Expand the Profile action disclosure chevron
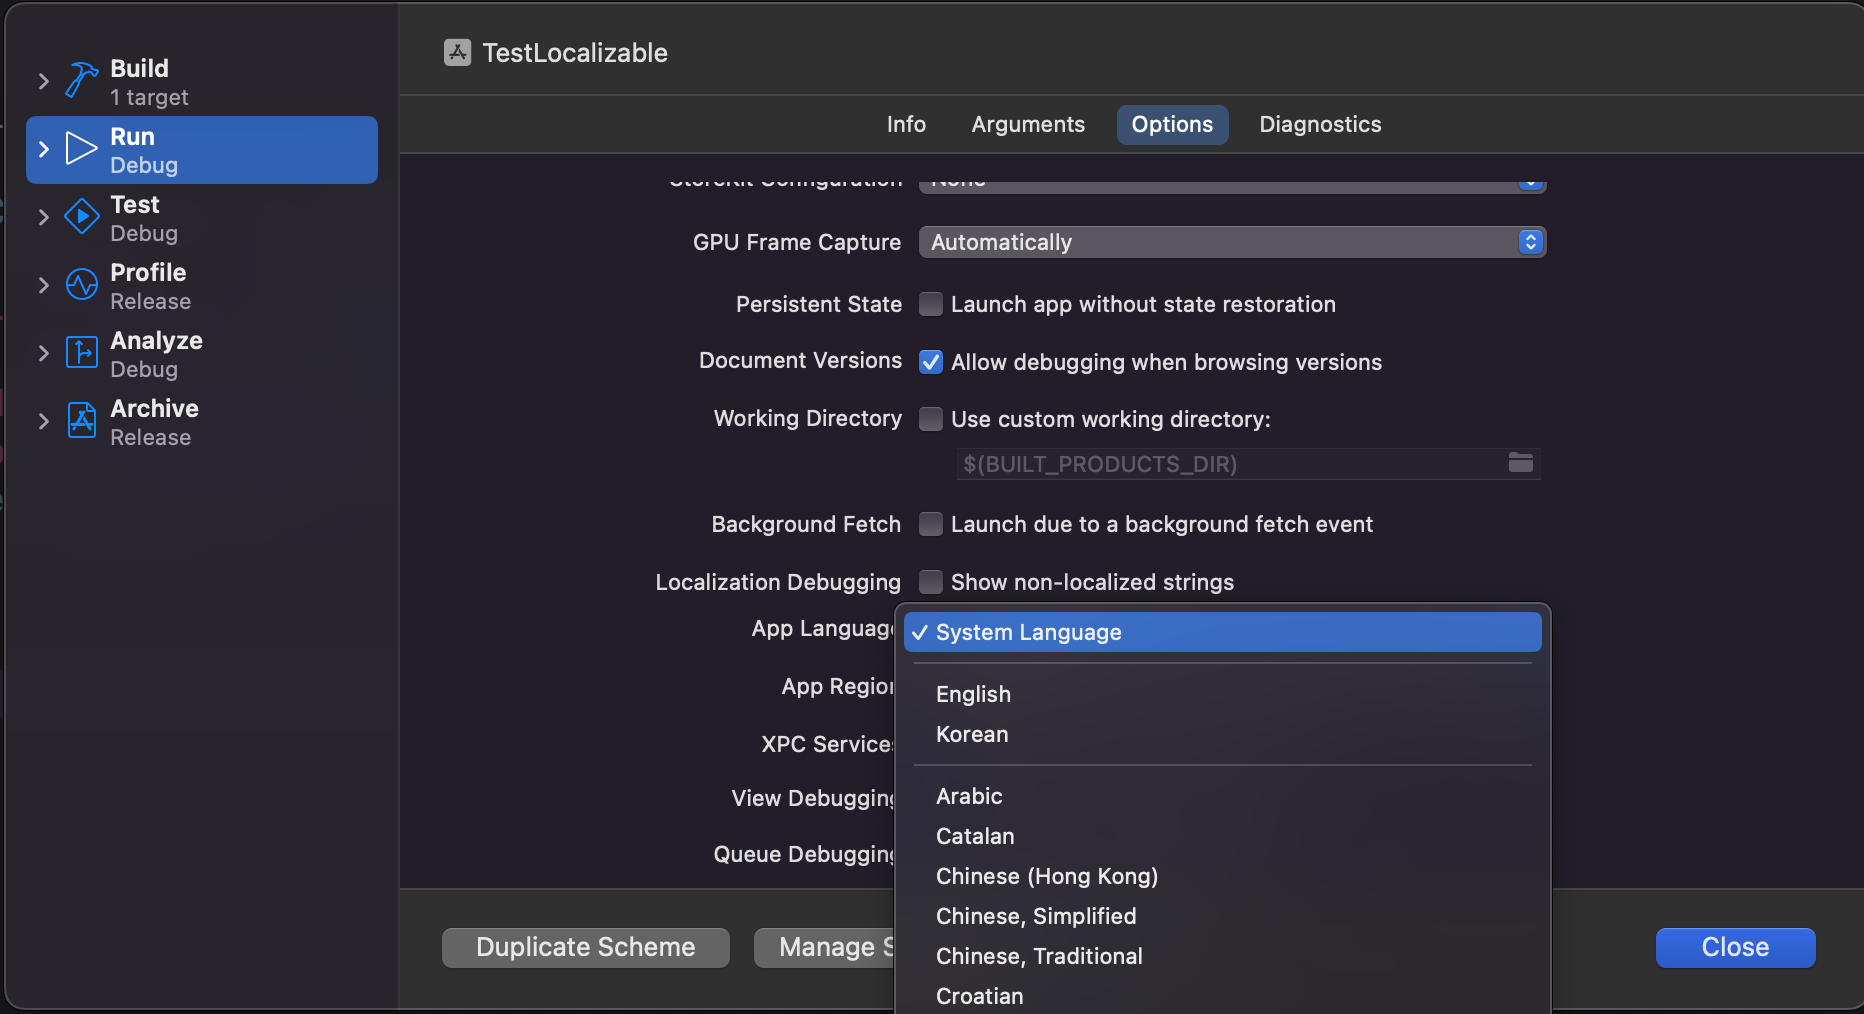This screenshot has width=1864, height=1014. click(43, 285)
